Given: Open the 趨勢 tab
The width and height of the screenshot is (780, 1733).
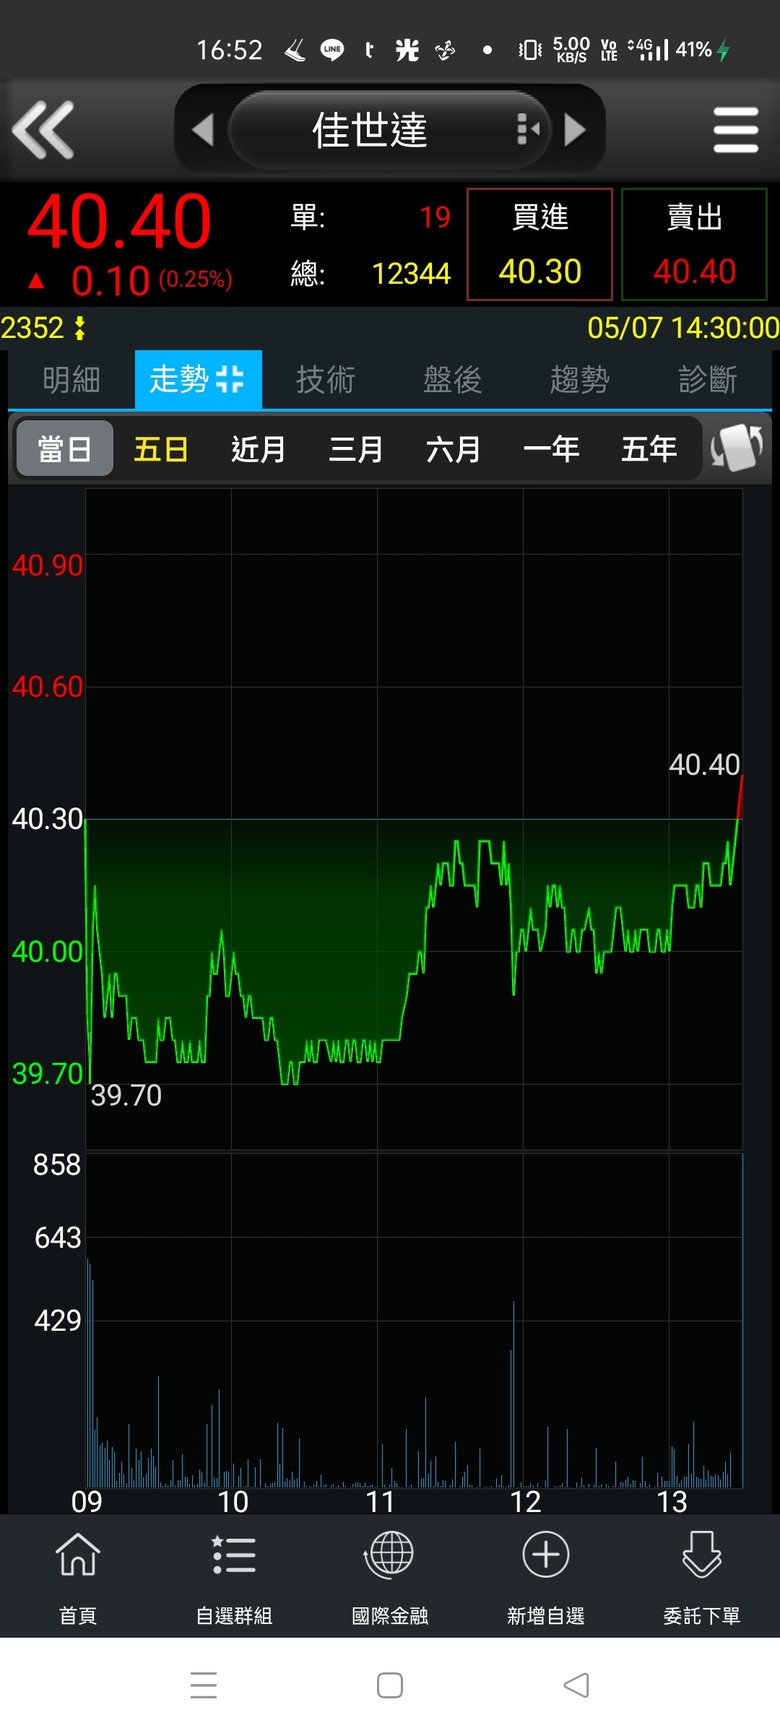Looking at the screenshot, I should point(579,379).
